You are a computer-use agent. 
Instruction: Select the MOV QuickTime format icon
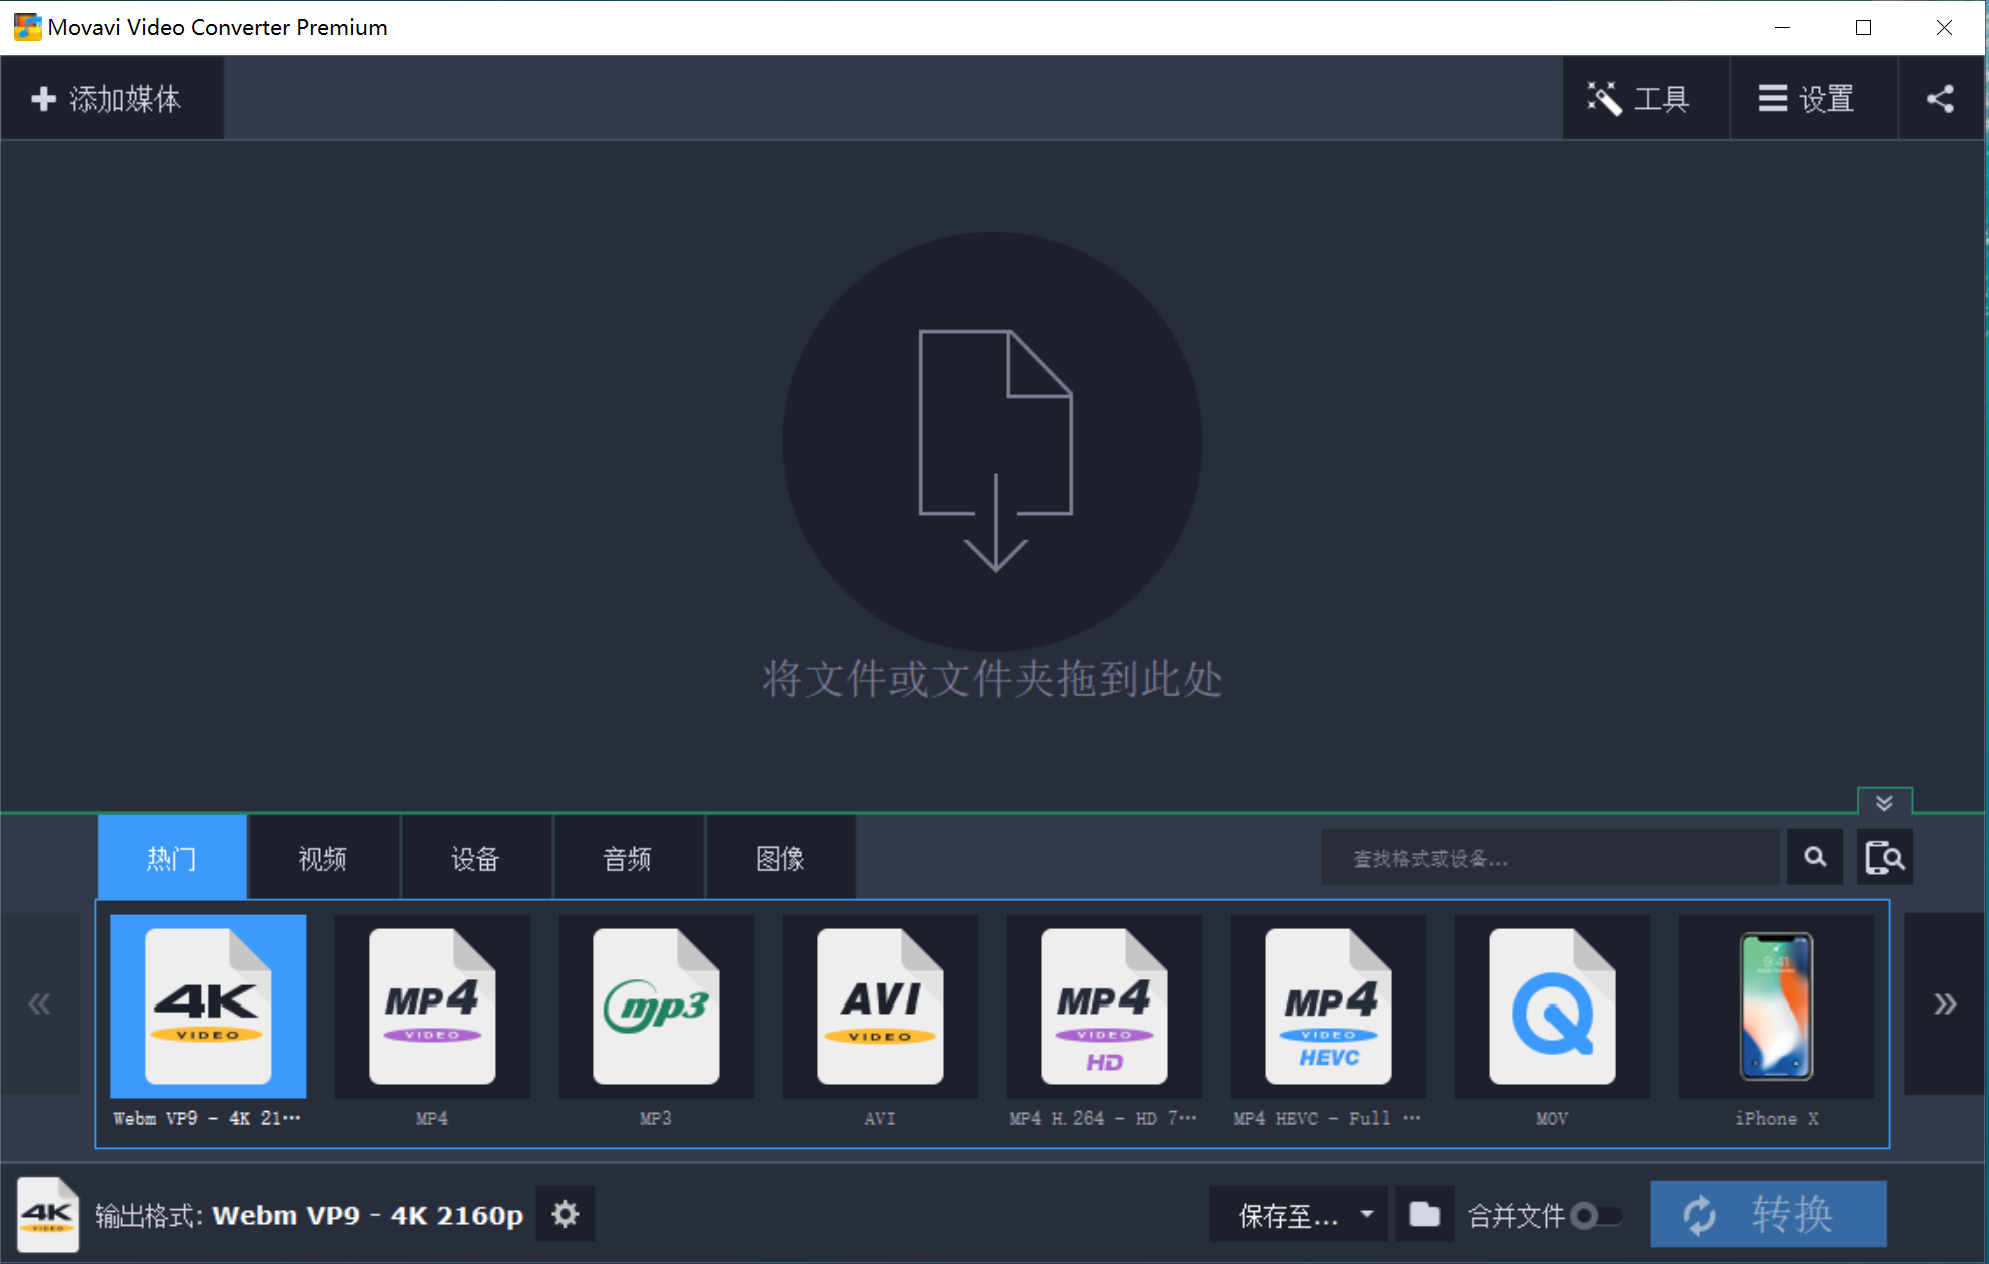pos(1552,1006)
